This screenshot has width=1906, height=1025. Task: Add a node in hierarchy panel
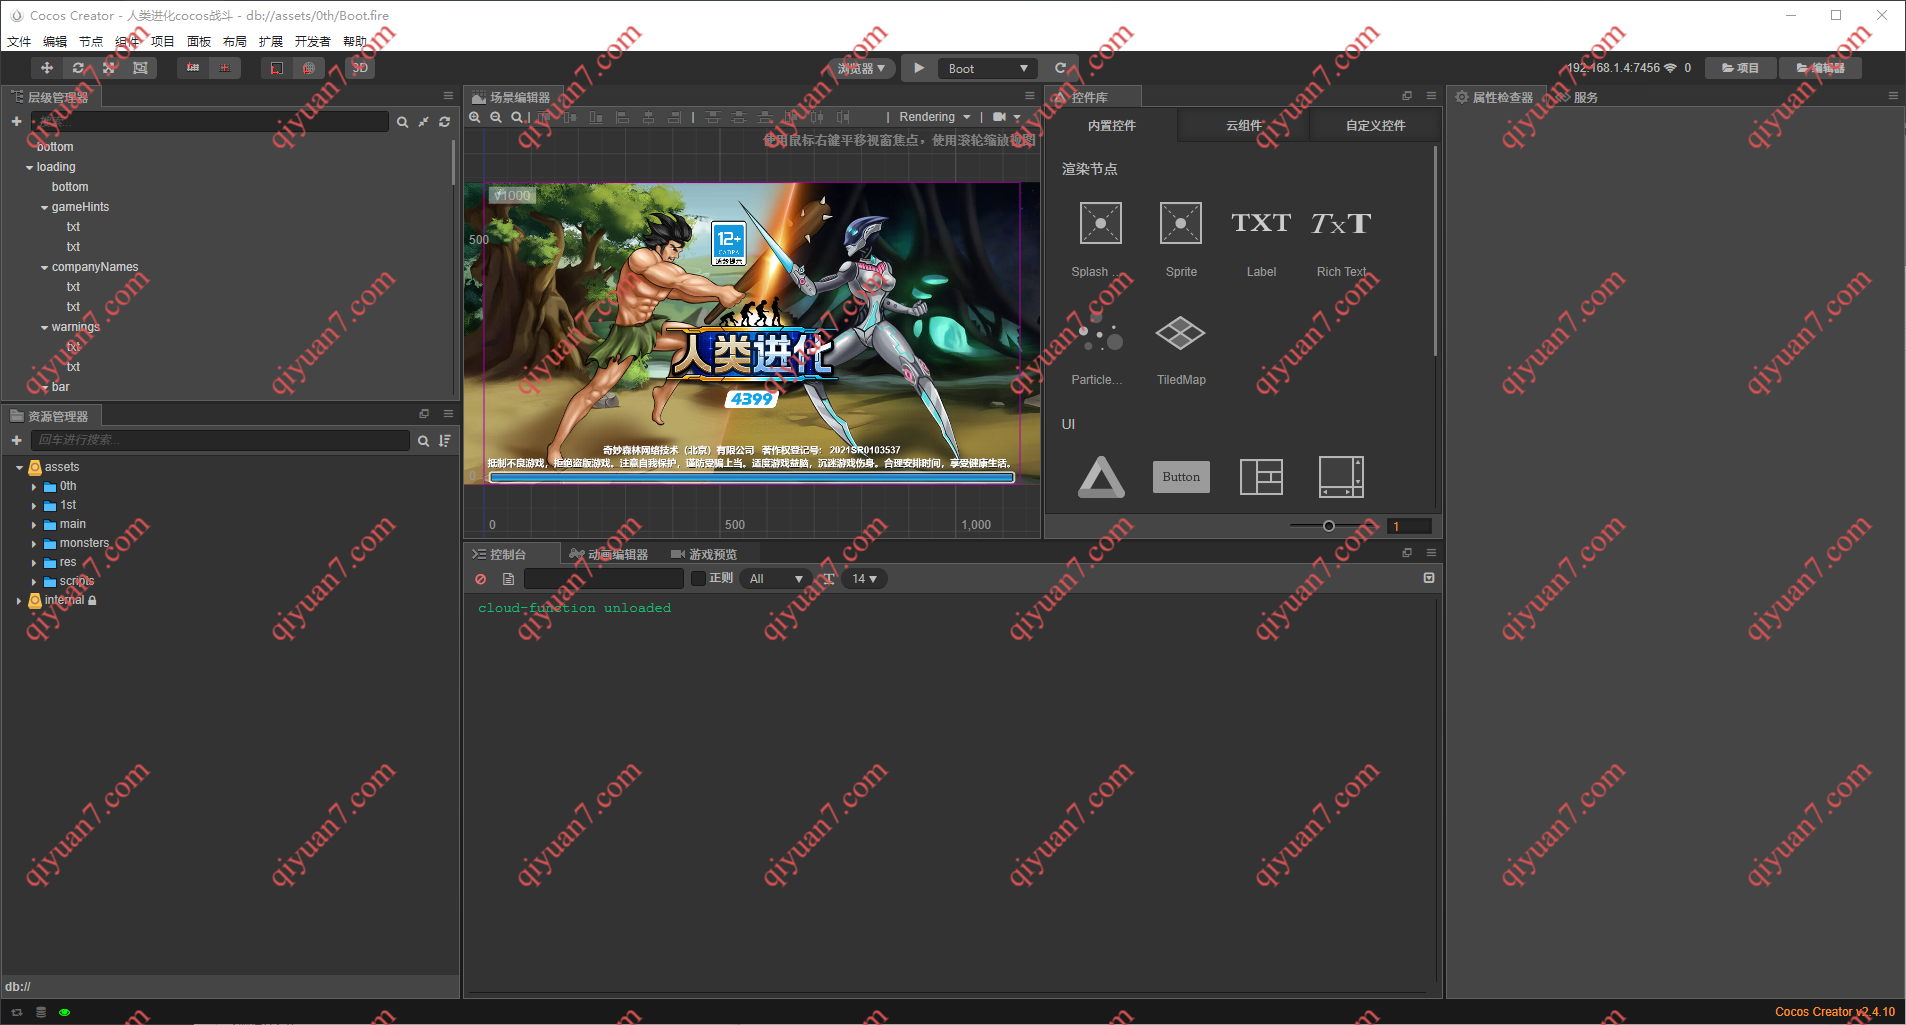[x=16, y=121]
